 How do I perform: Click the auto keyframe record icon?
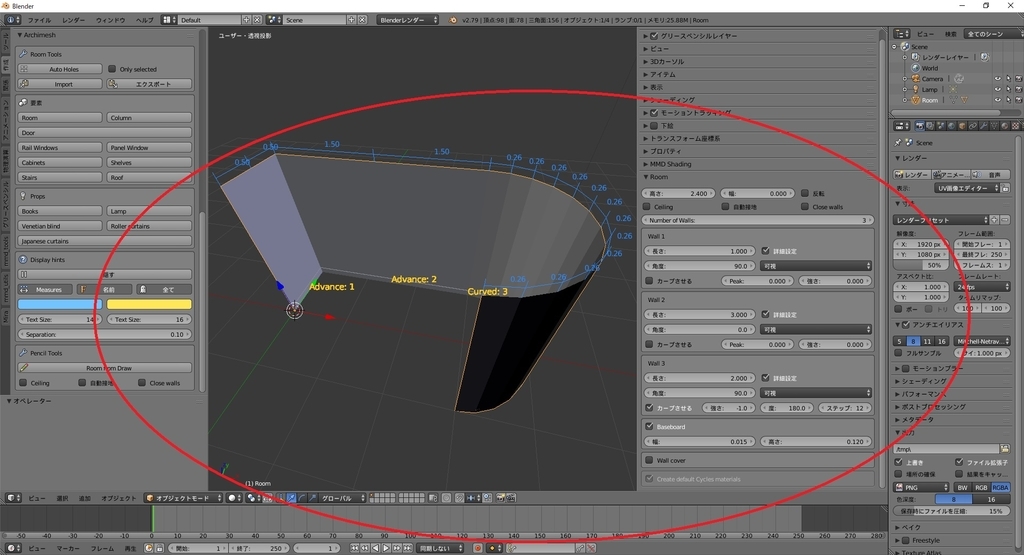477,548
